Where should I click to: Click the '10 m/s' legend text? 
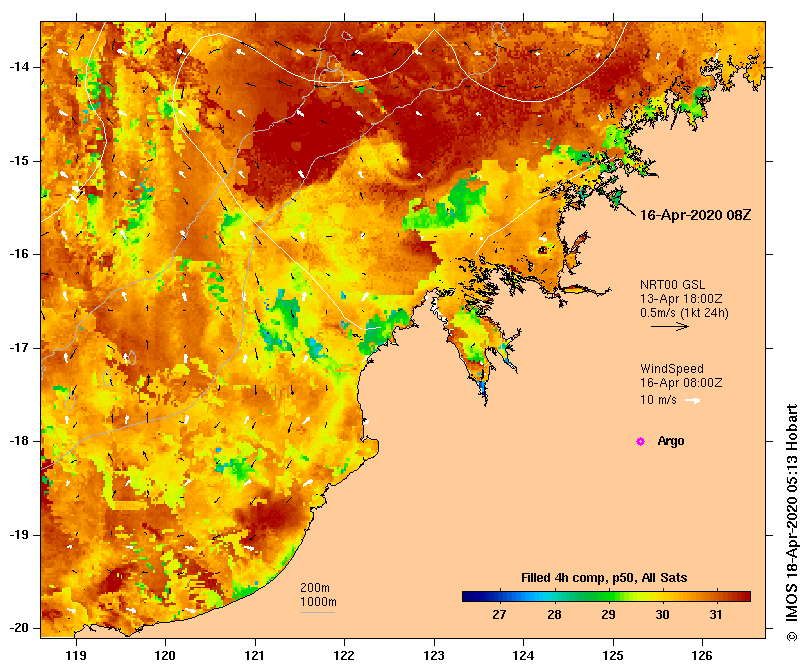click(658, 400)
